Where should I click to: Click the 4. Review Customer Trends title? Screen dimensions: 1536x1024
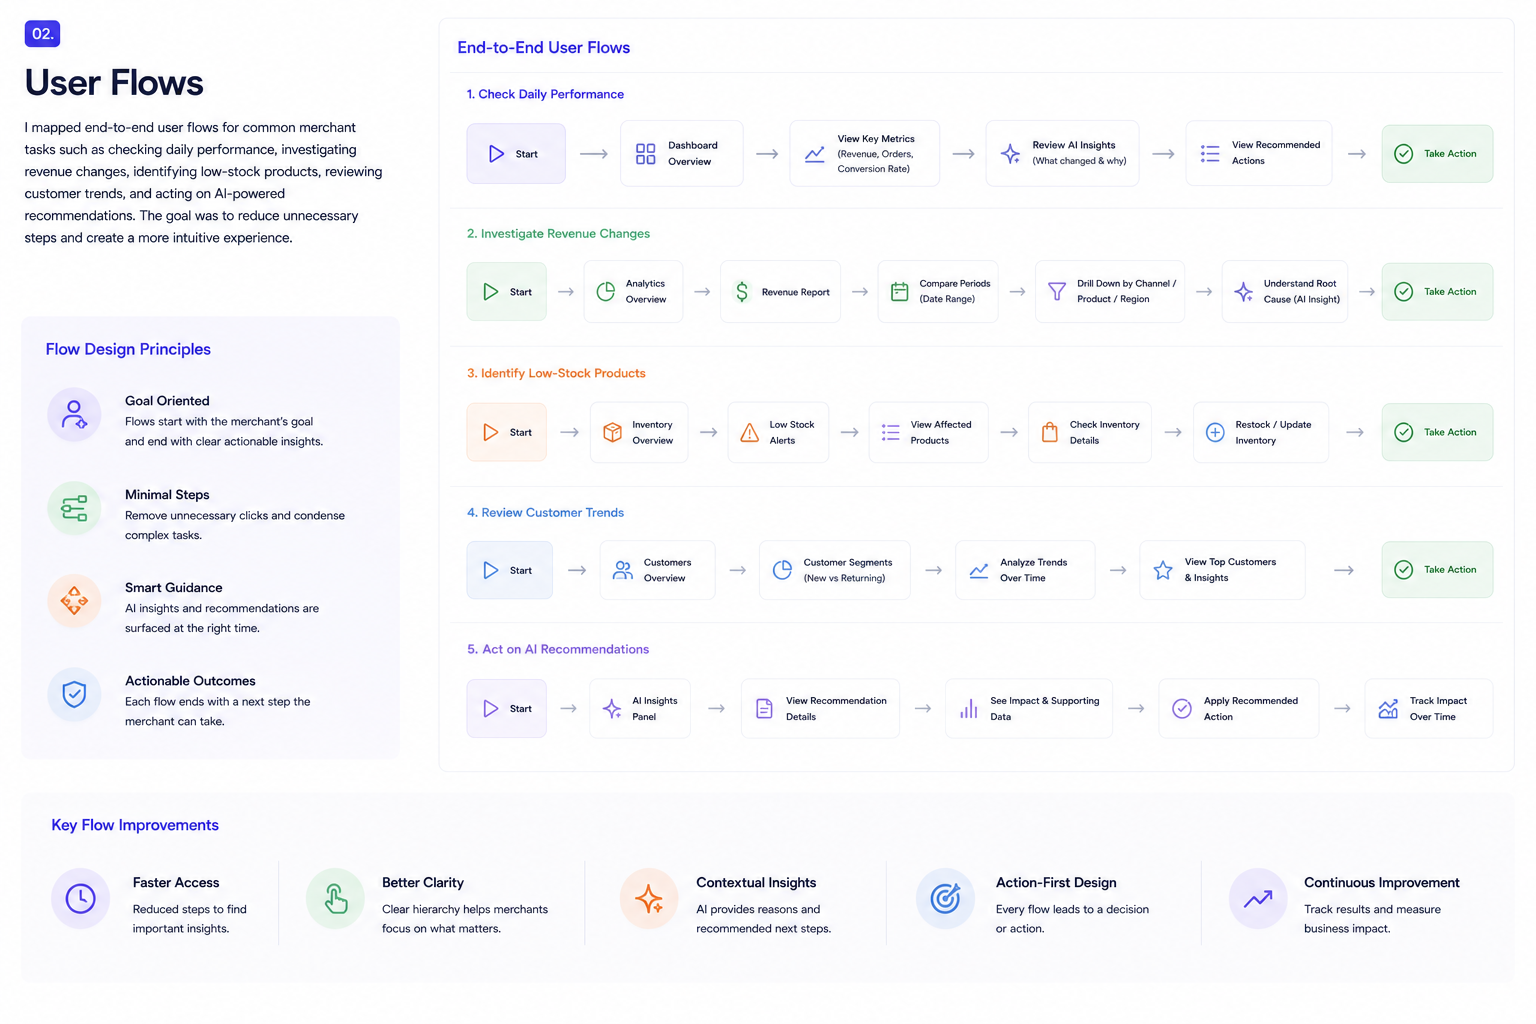(x=545, y=512)
